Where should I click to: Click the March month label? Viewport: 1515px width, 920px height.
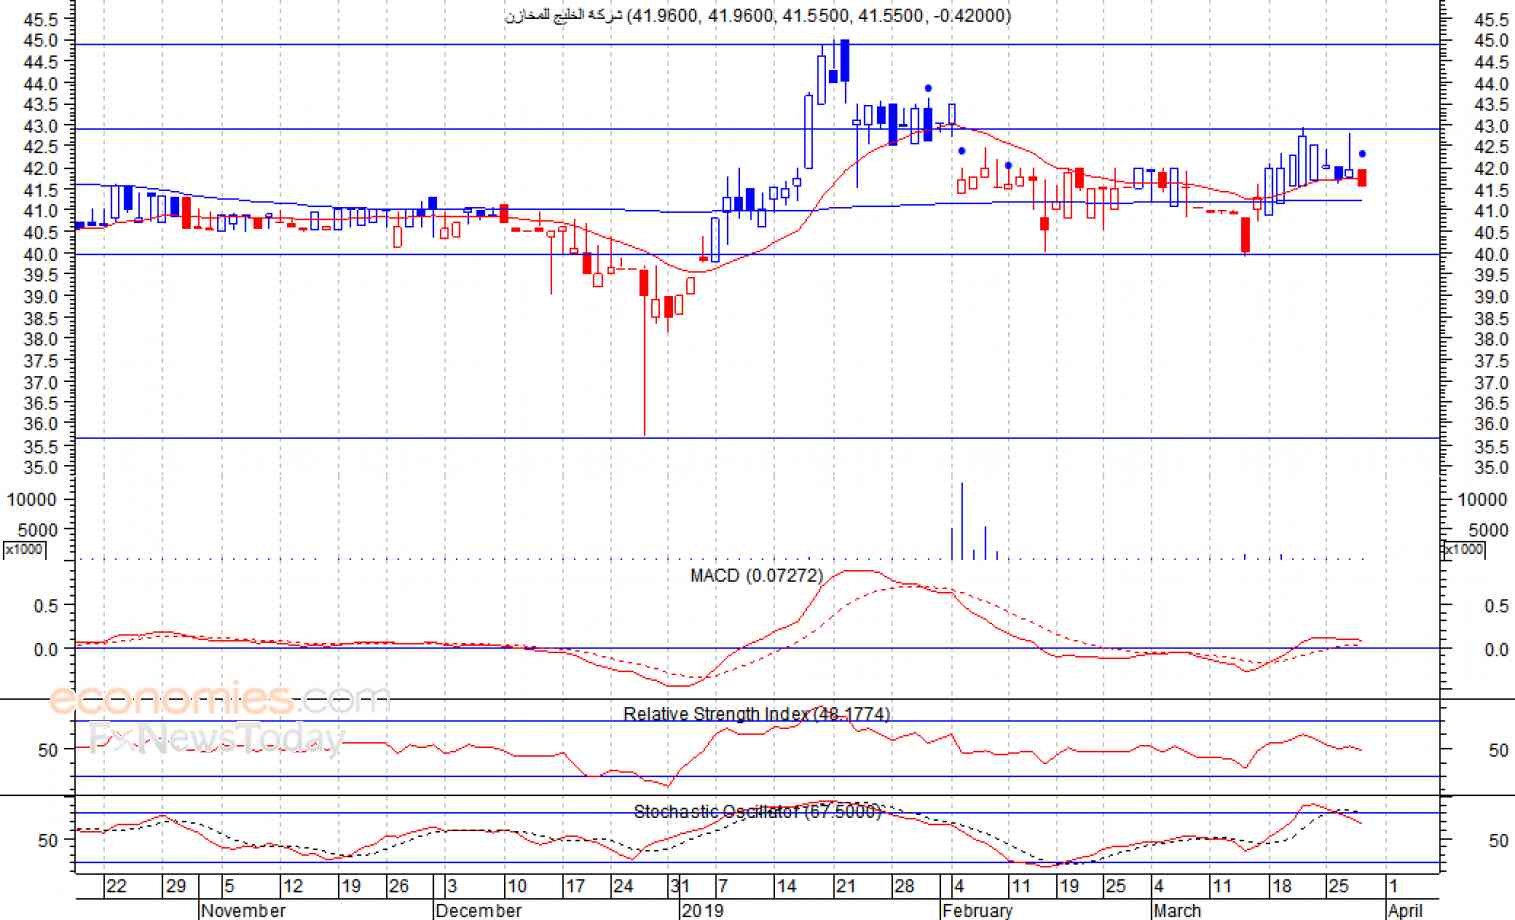pyautogui.click(x=1177, y=910)
